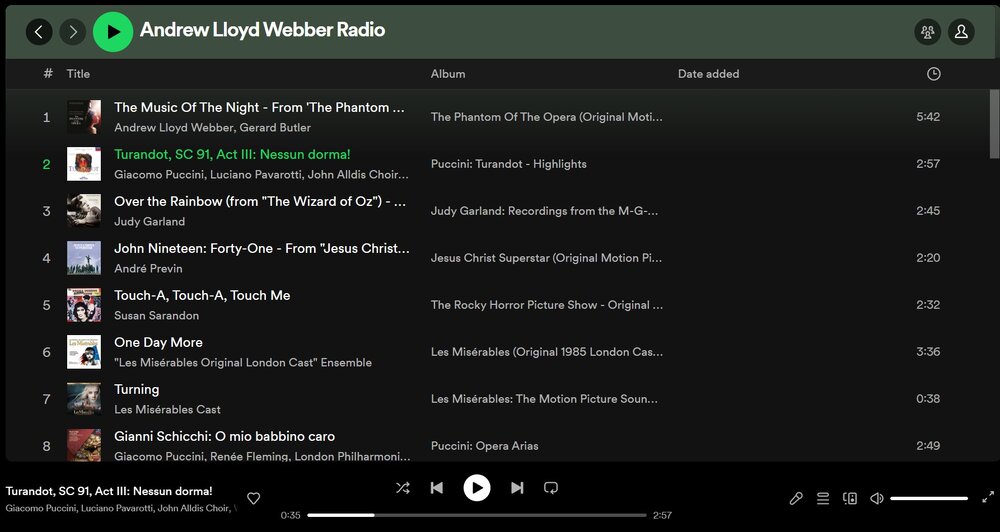Expand the player to full screen
This screenshot has width=1000, height=532.
[988, 497]
